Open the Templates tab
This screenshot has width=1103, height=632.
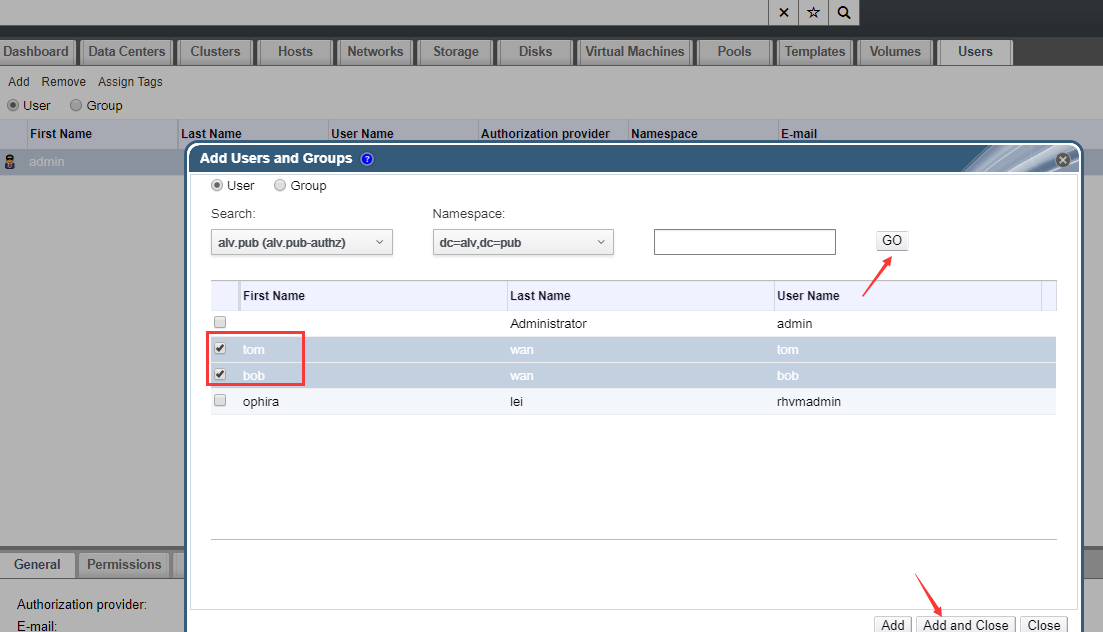tap(815, 52)
